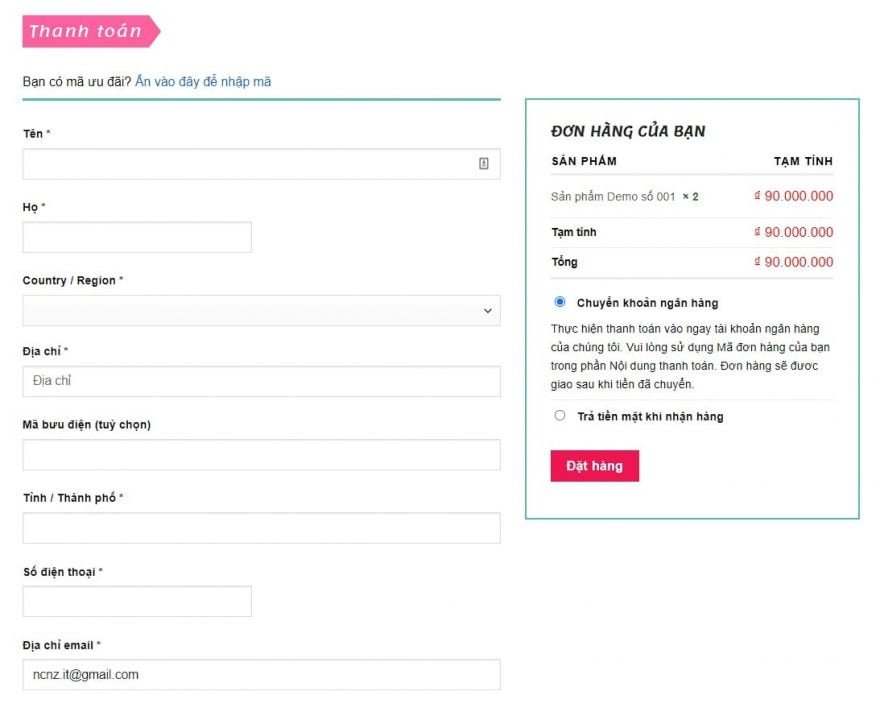Click the ĐƠN HÀNG CỦA BẠN heading
Image resolution: width=880 pixels, height=708 pixels.
(628, 131)
